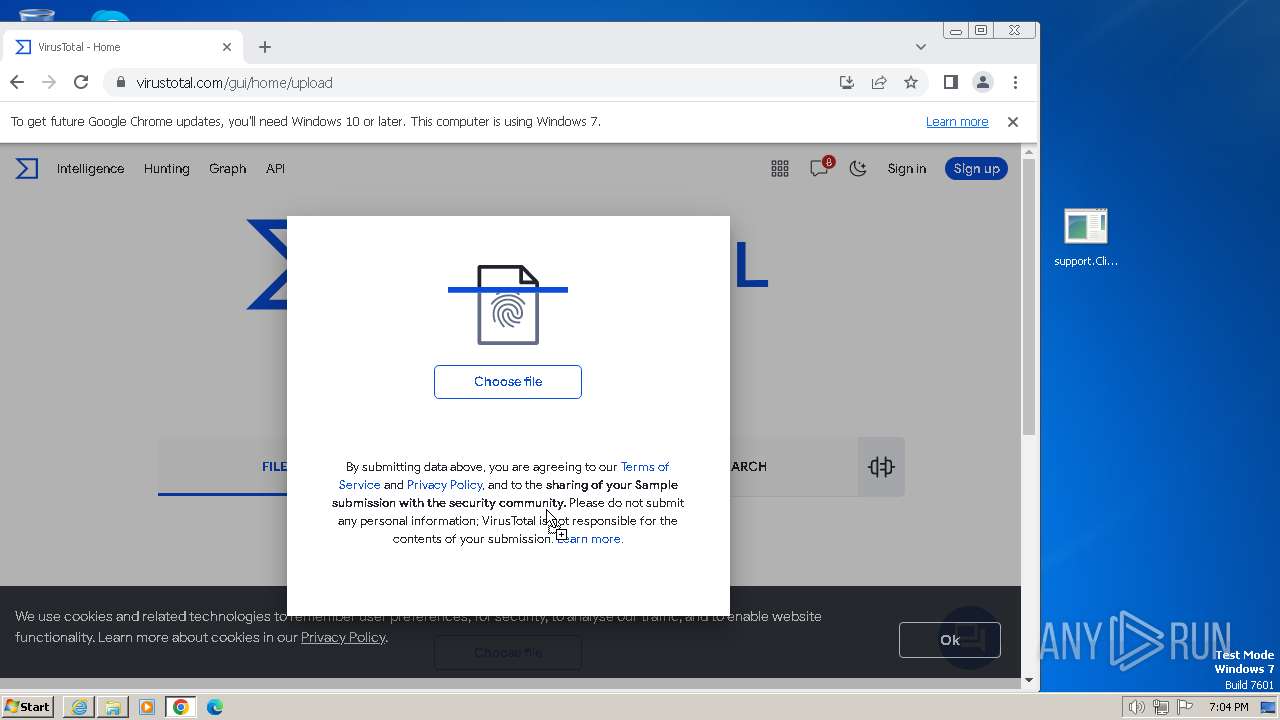The height and width of the screenshot is (720, 1280).
Task: Open File Explorer from taskbar
Action: point(113,707)
